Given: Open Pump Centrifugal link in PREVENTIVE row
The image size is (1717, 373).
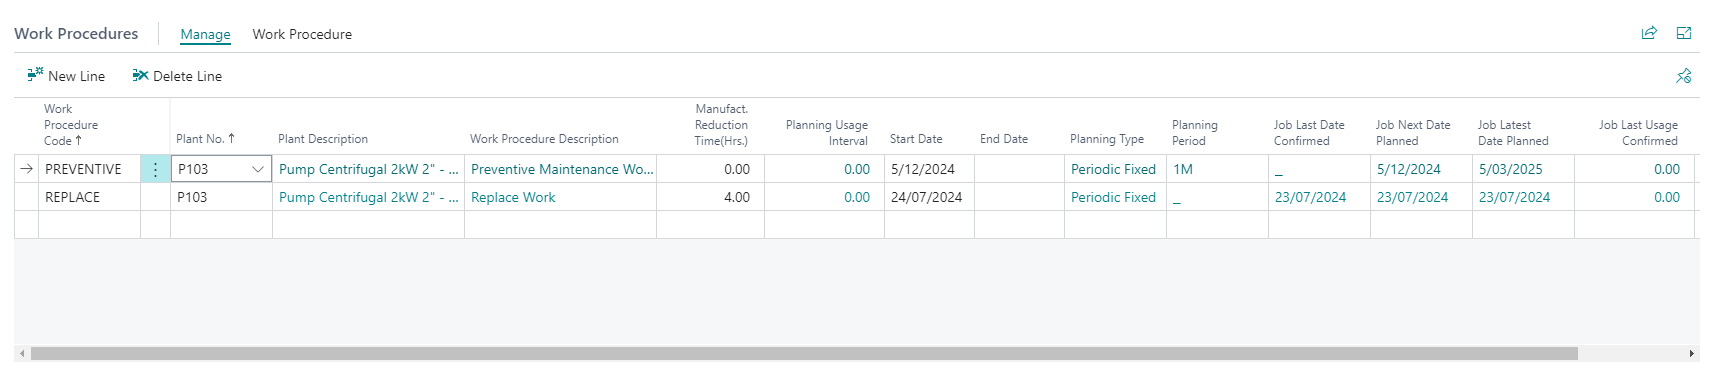Looking at the screenshot, I should (368, 169).
